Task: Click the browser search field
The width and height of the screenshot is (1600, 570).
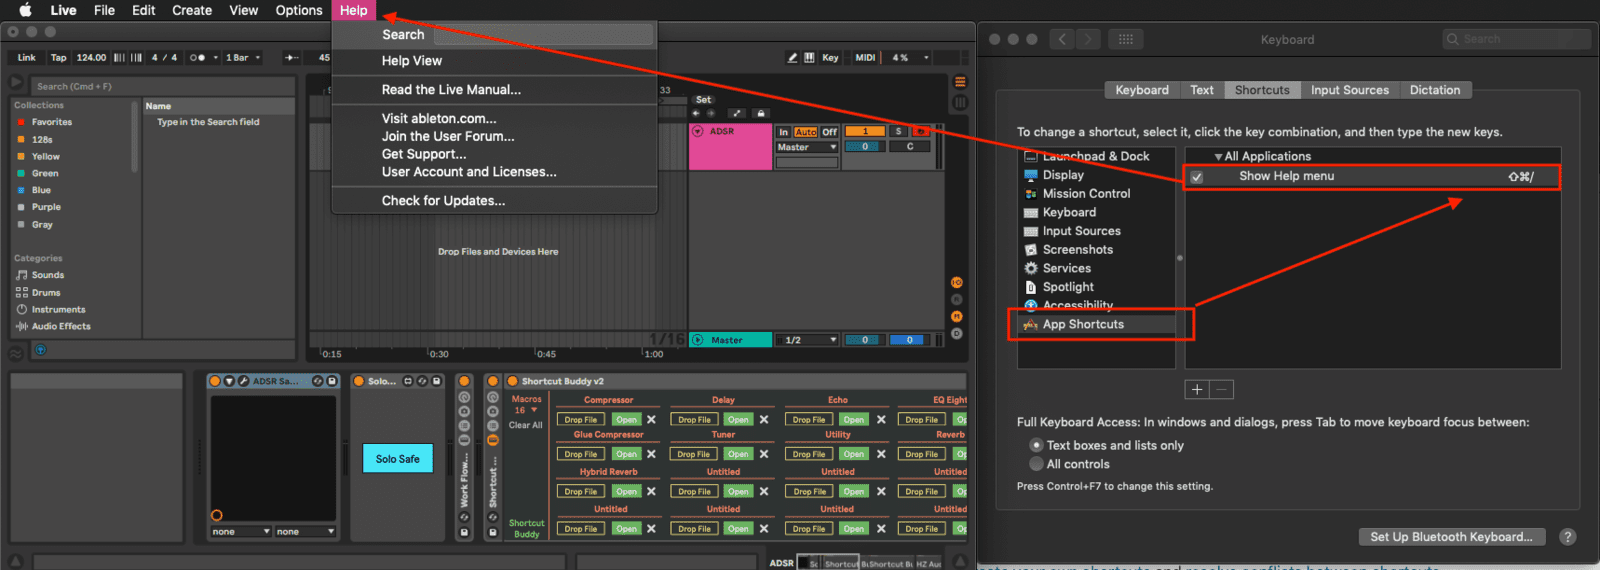Action: tap(165, 86)
